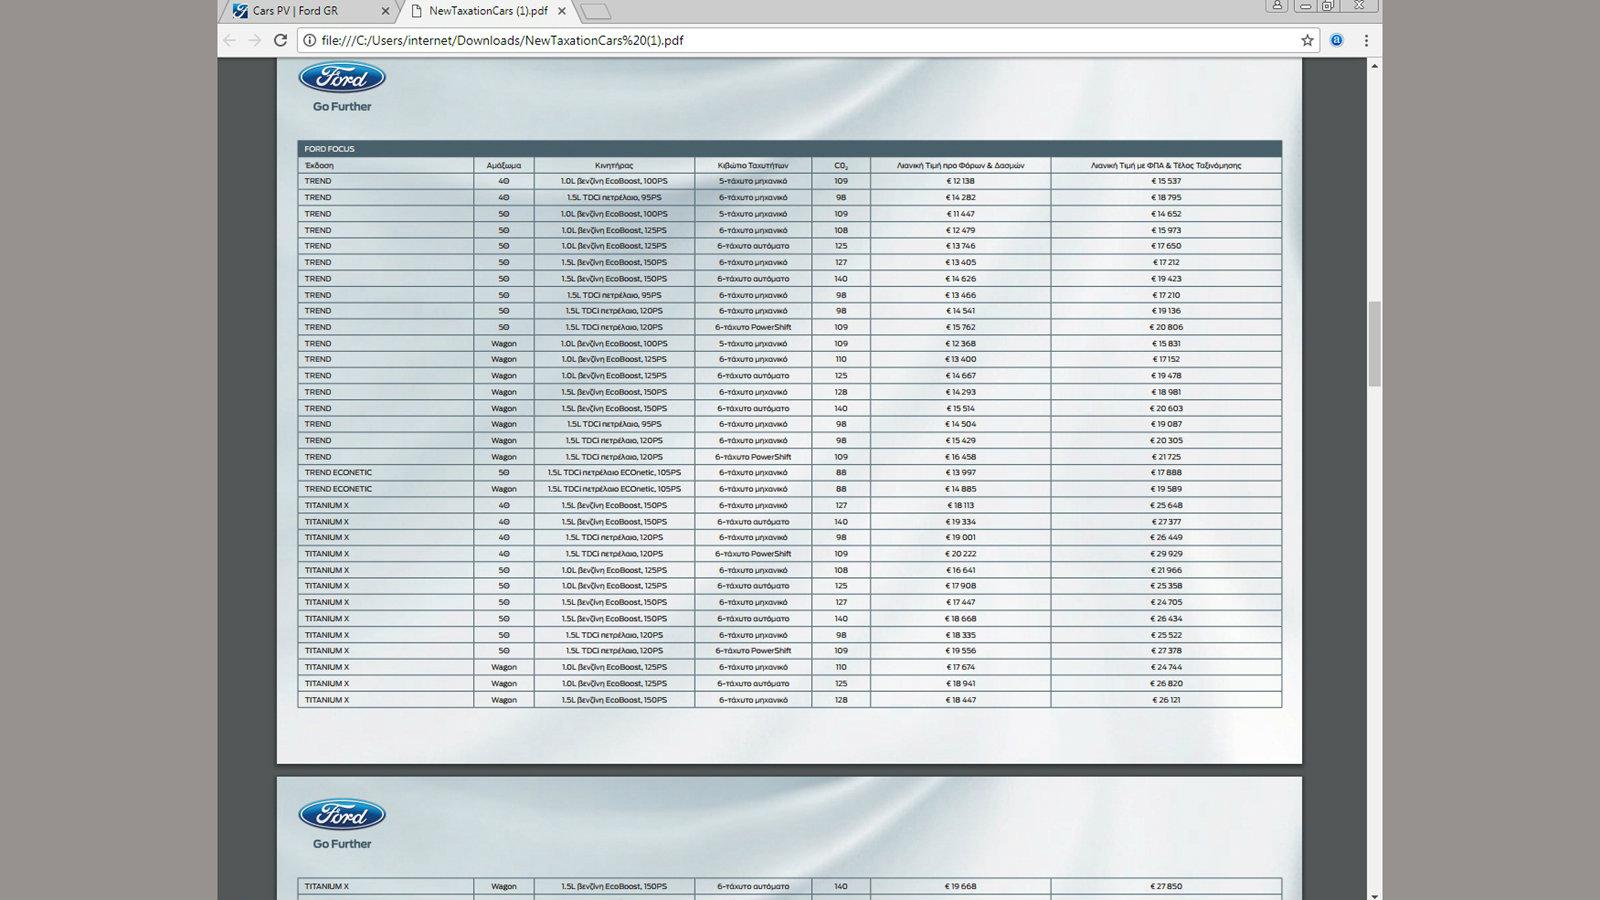The height and width of the screenshot is (900, 1600).
Task: Open the Chrome user profile button
Action: (x=1277, y=5)
